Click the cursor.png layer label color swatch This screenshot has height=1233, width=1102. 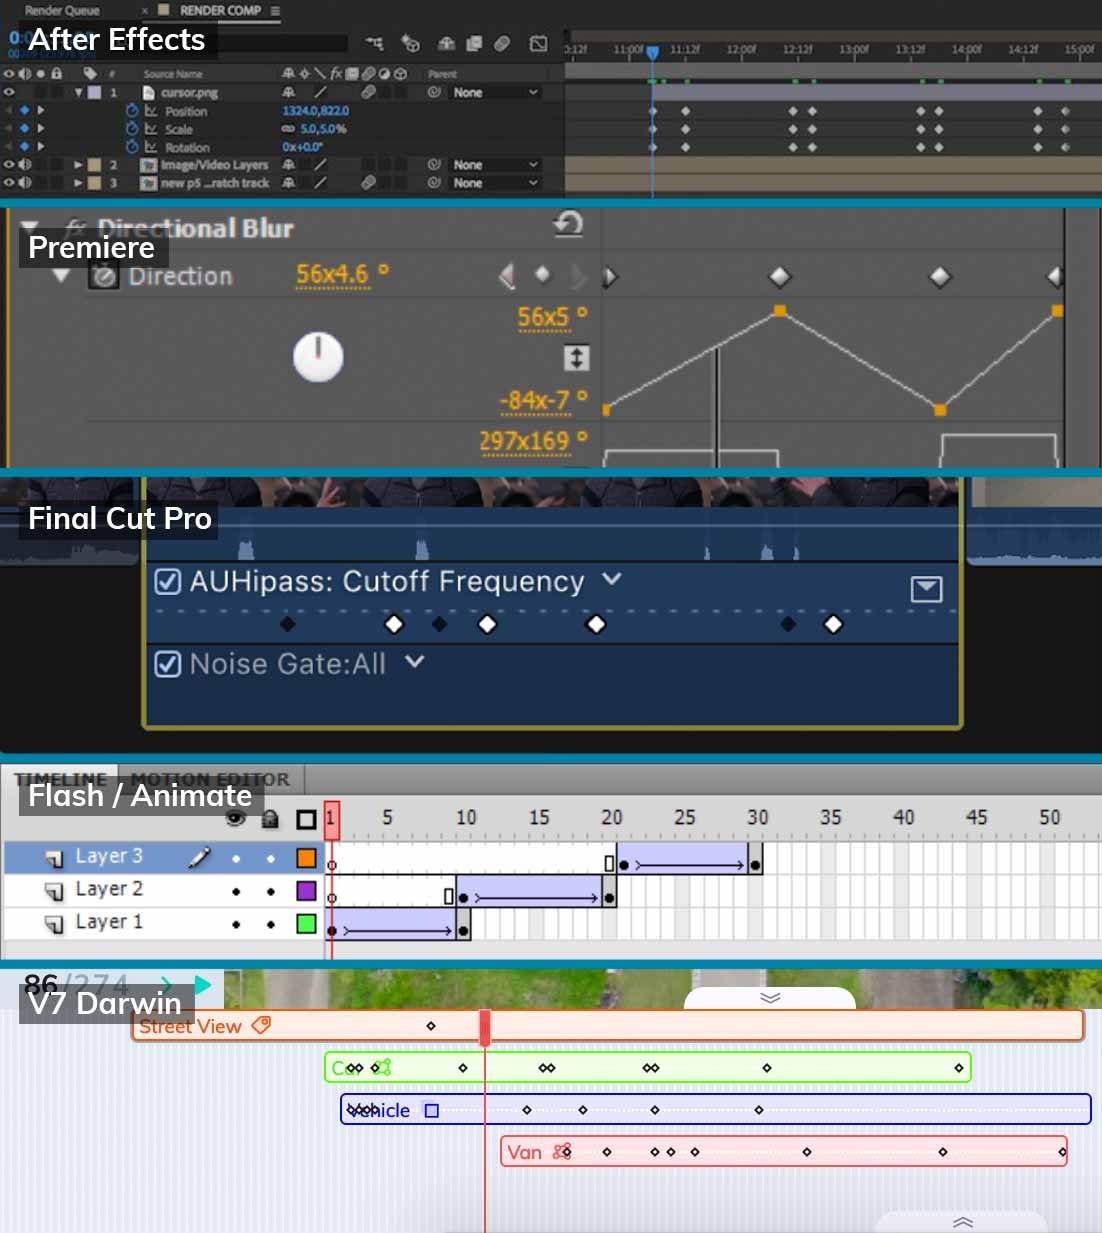[95, 92]
